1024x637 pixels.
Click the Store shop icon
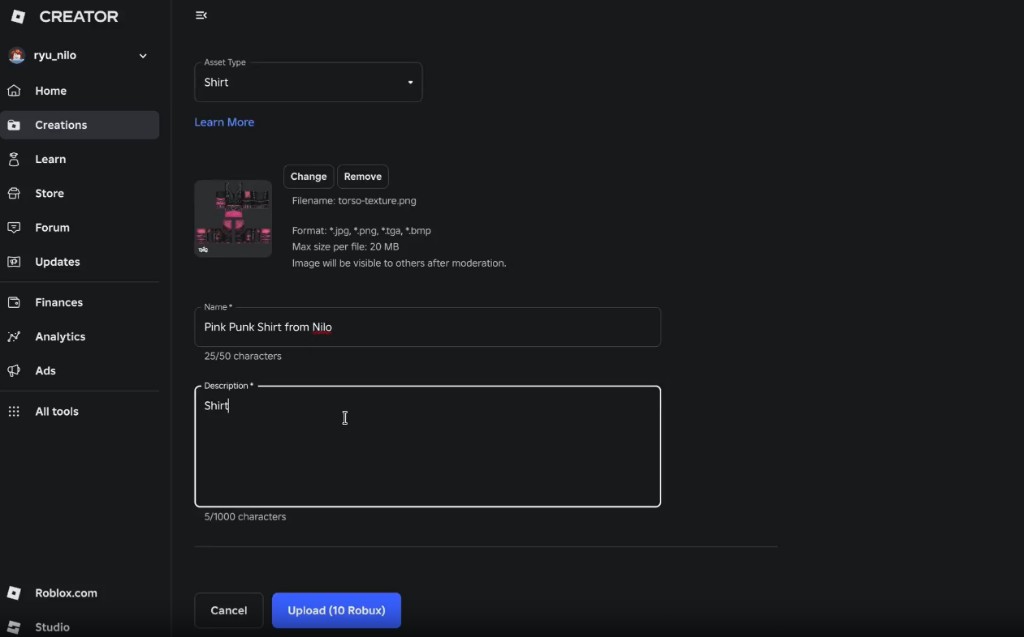coord(14,193)
